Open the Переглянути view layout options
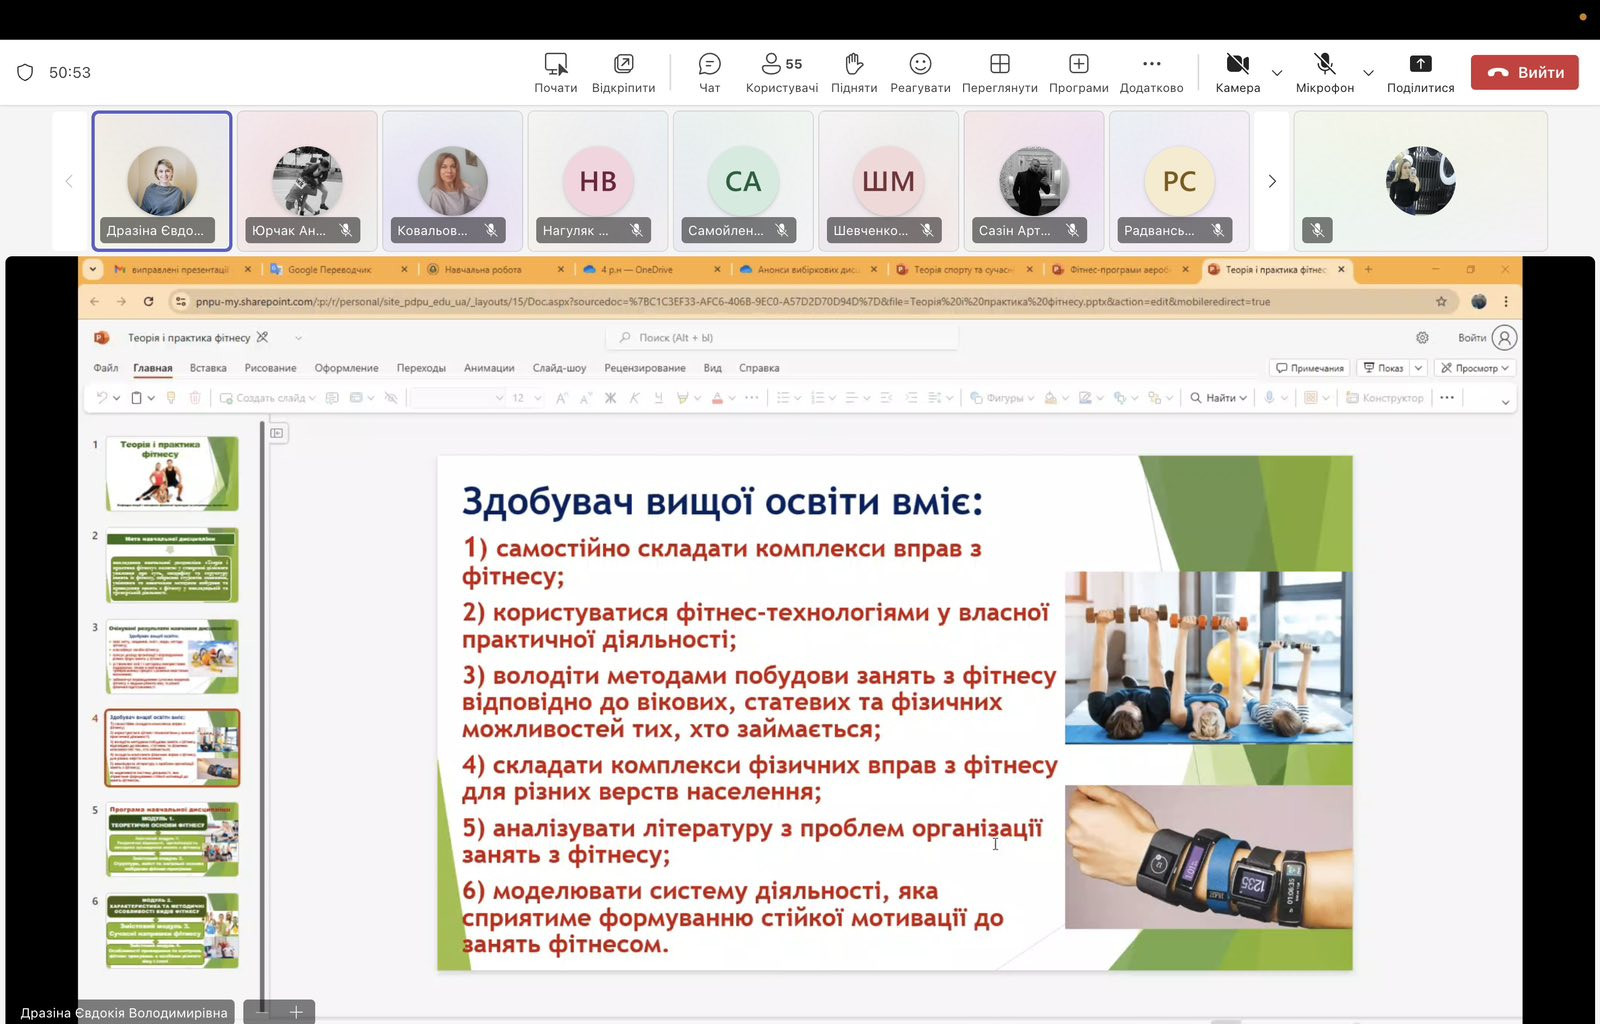This screenshot has width=1600, height=1024. click(999, 73)
